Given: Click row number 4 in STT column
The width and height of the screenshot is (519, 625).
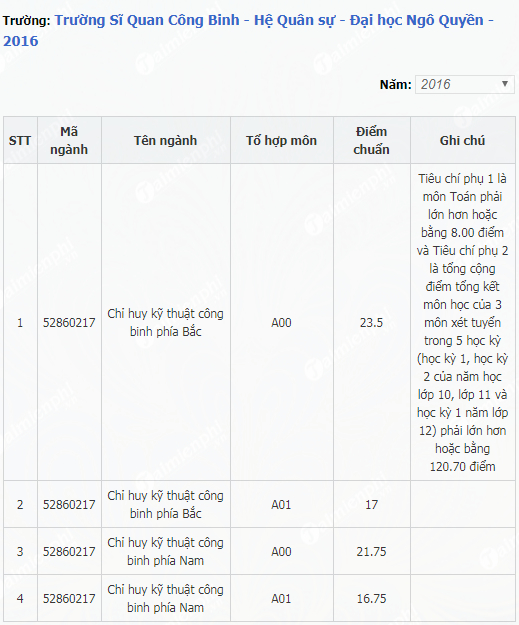Looking at the screenshot, I should 20,598.
